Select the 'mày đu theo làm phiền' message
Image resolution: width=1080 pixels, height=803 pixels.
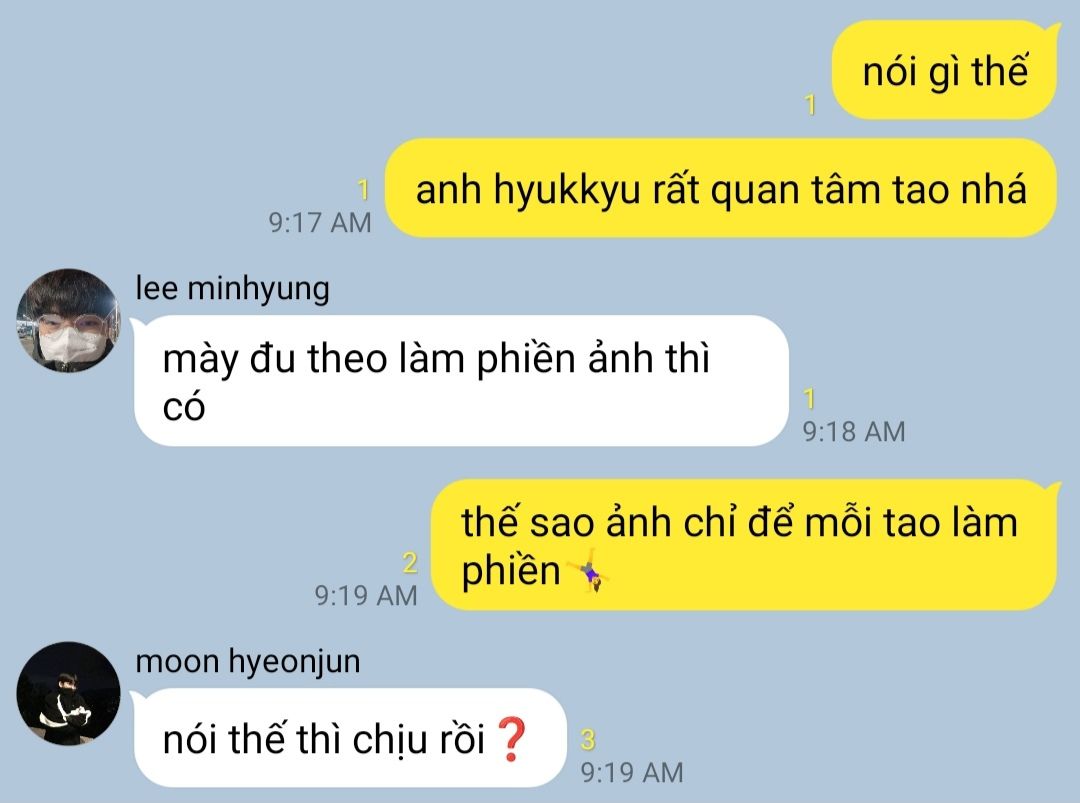click(x=461, y=381)
